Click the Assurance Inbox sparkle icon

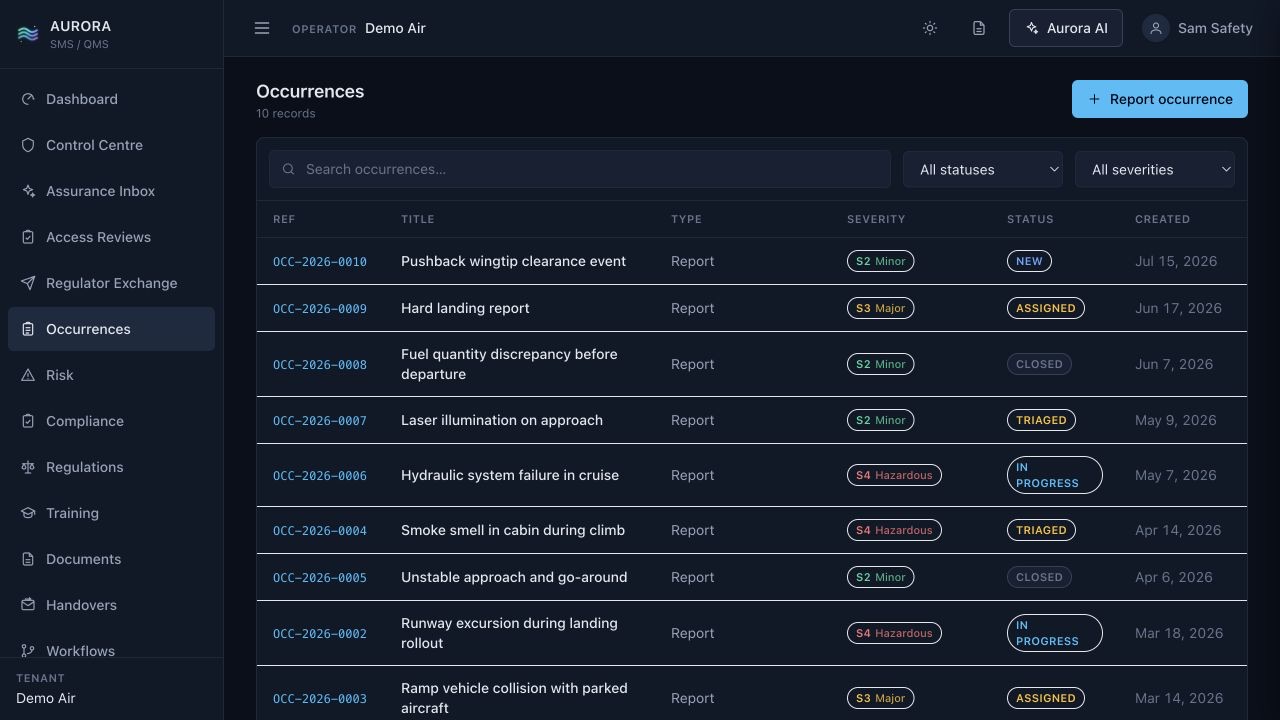[x=28, y=191]
